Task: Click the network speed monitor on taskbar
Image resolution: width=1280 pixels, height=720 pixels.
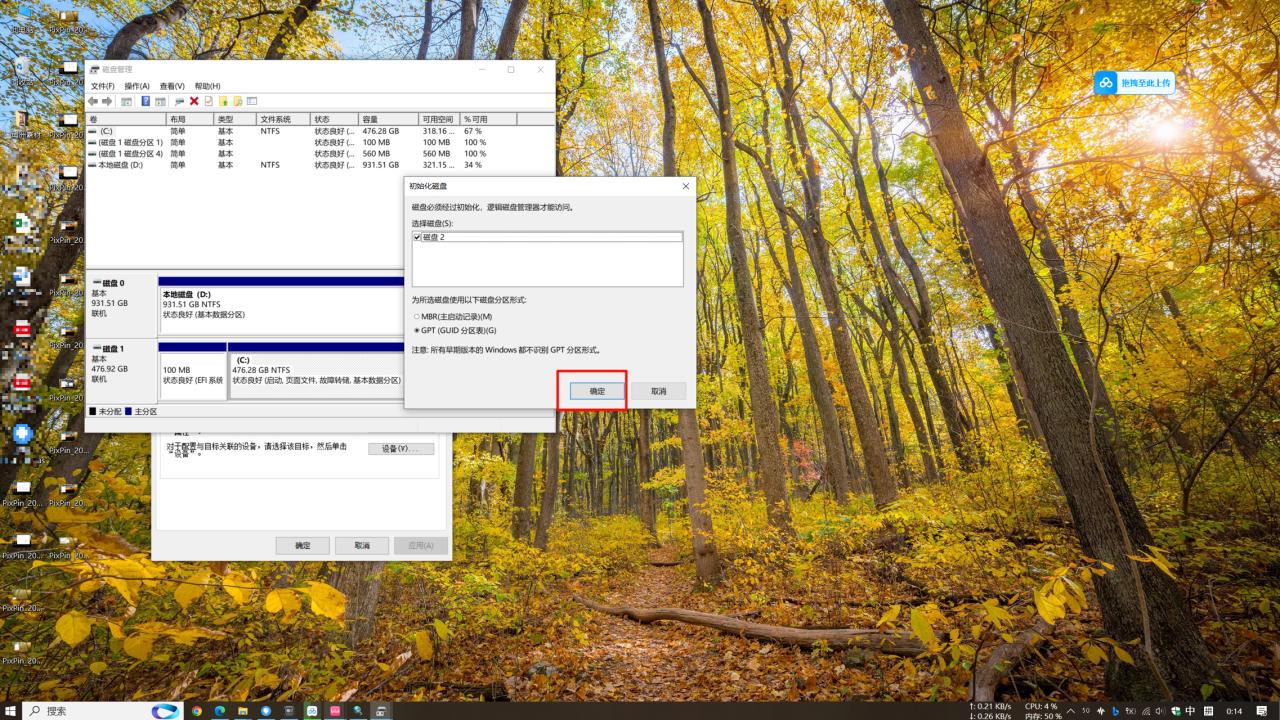Action: (990, 711)
